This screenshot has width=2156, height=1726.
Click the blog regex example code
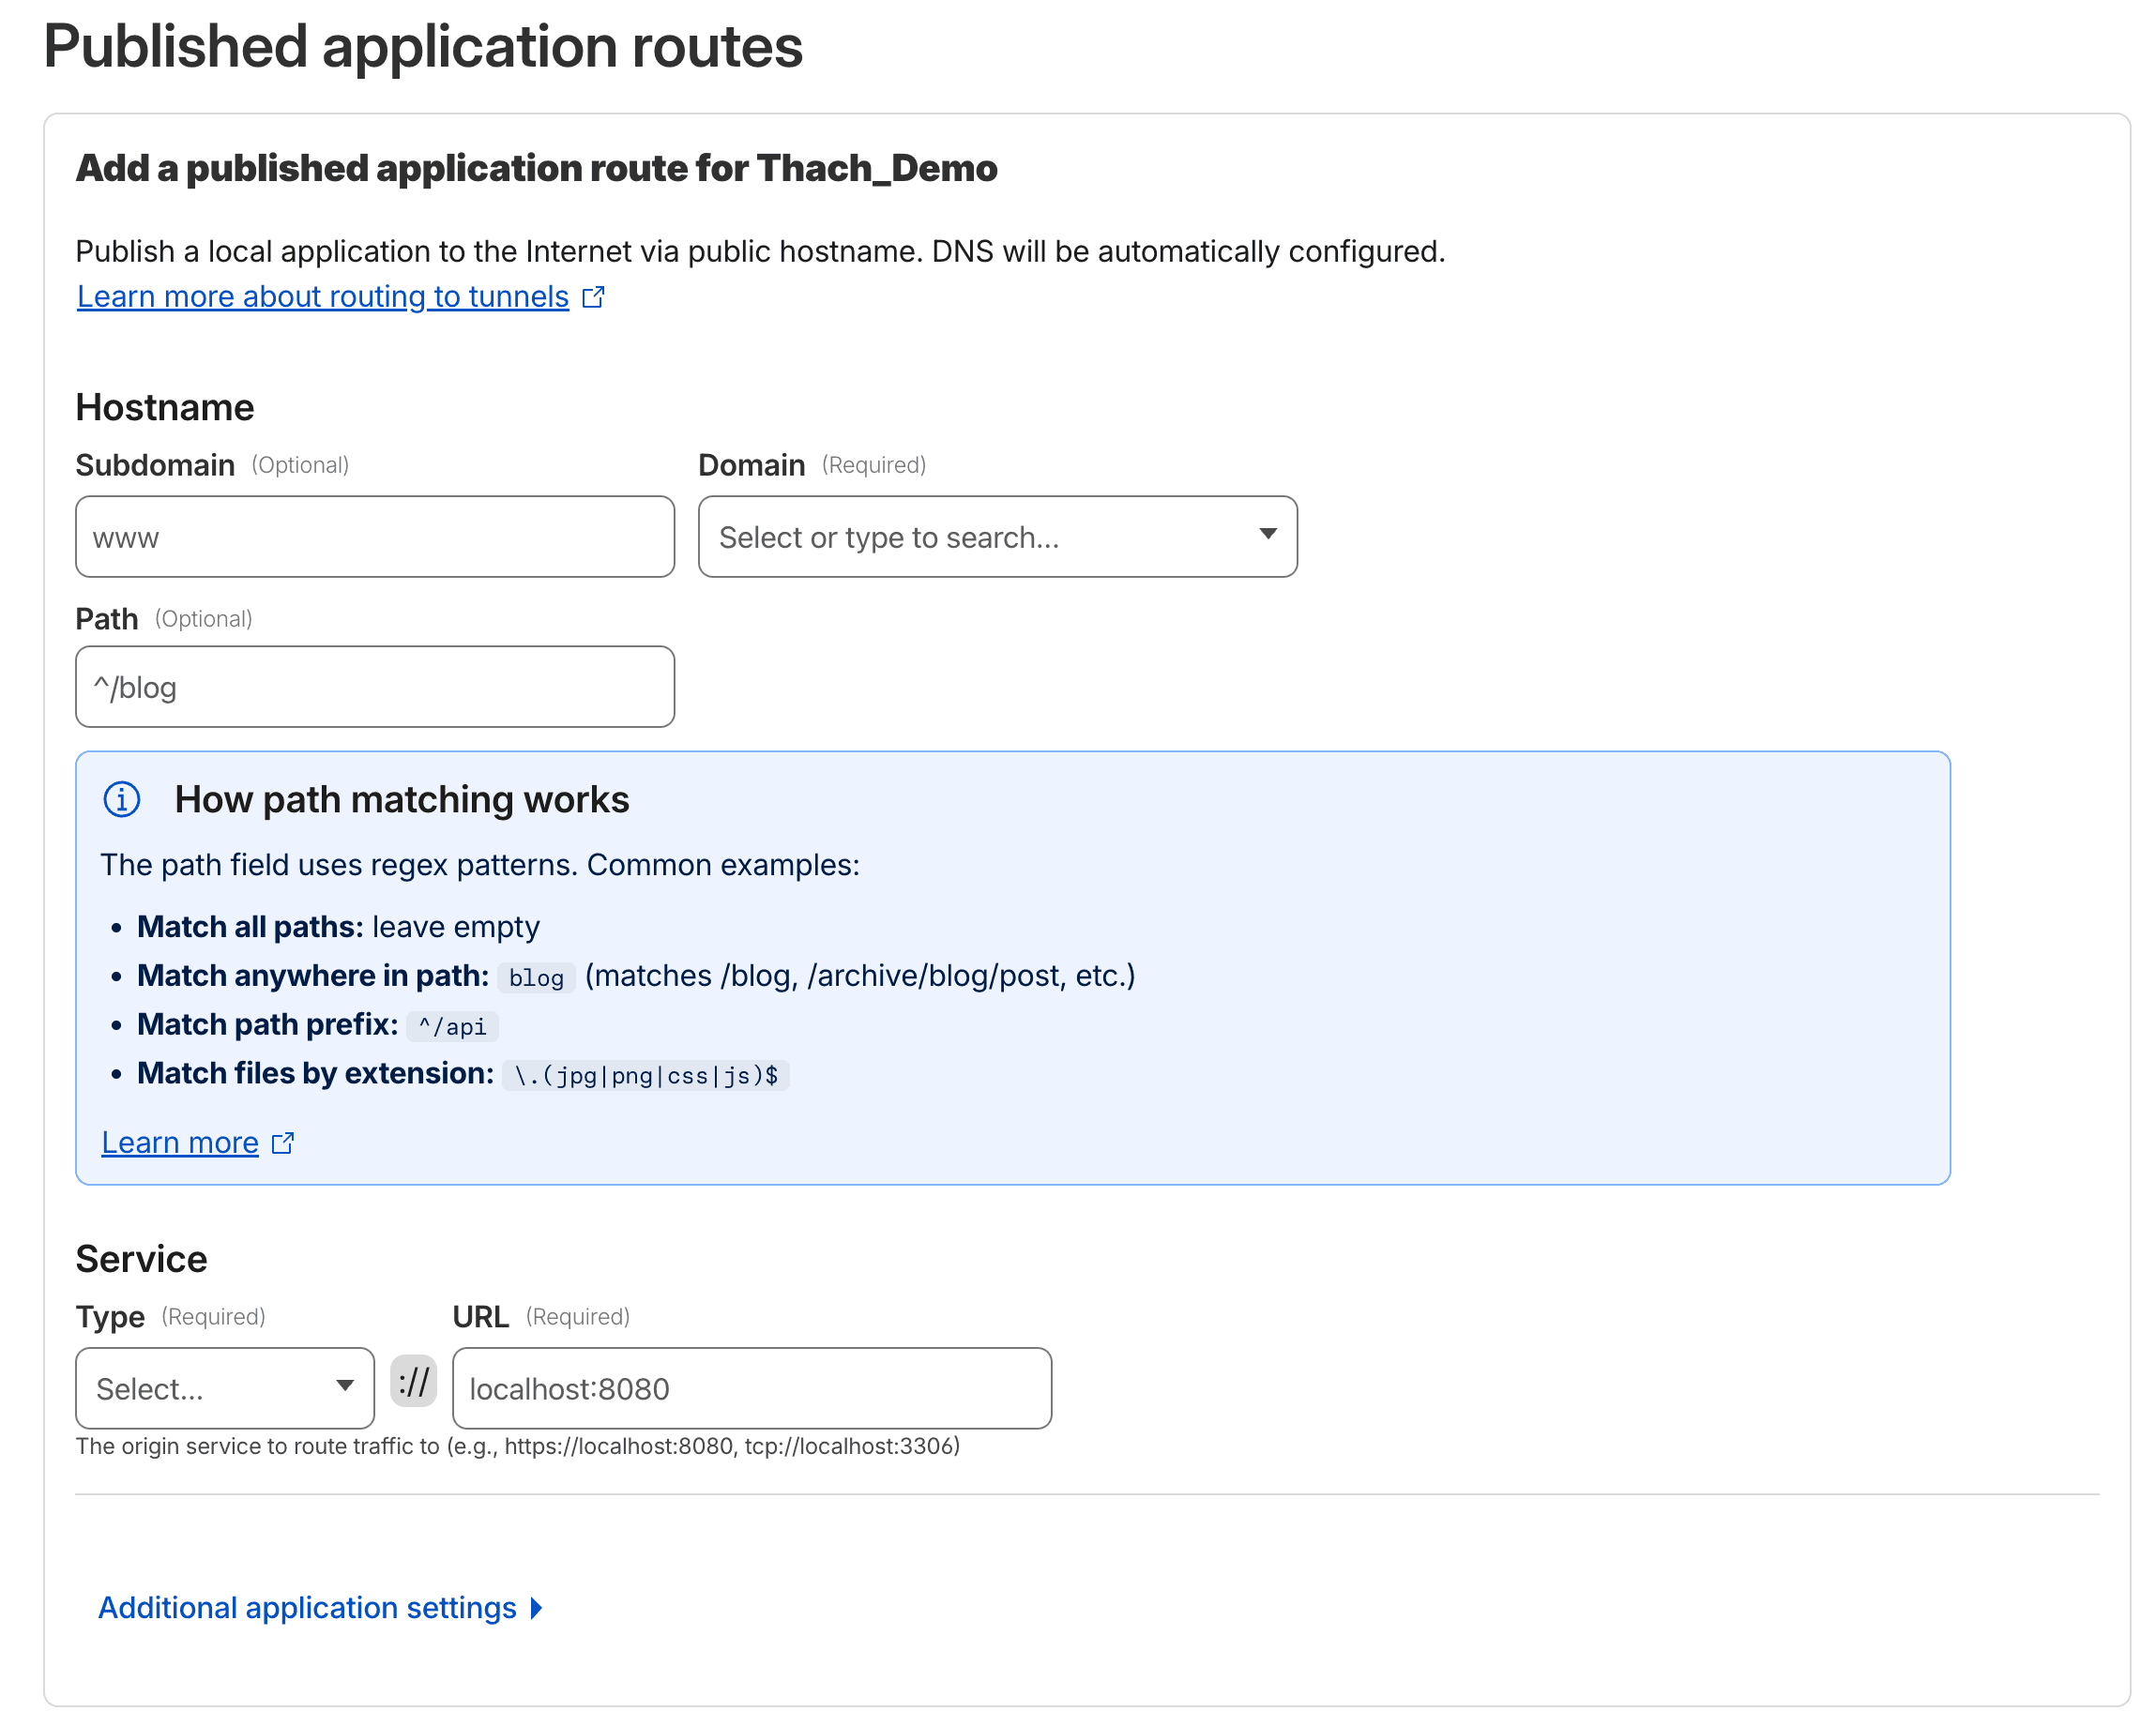535,978
